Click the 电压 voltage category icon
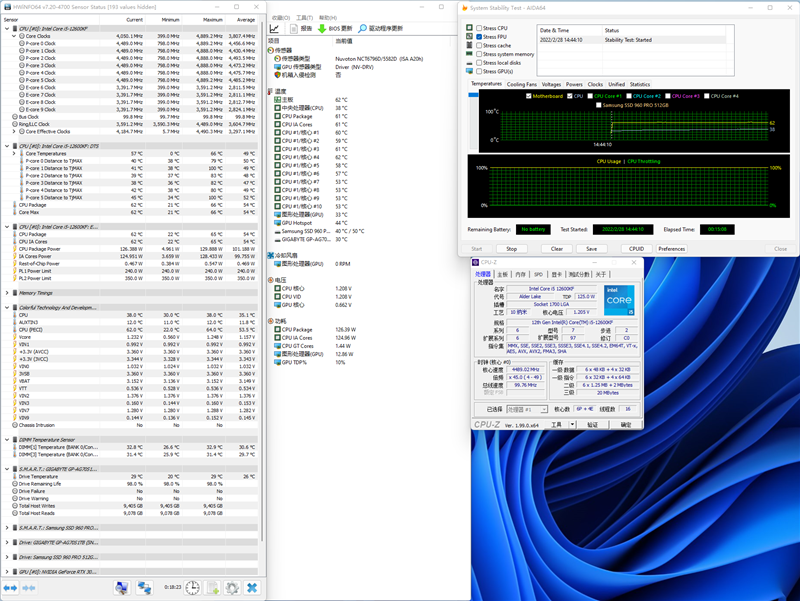 271,280
